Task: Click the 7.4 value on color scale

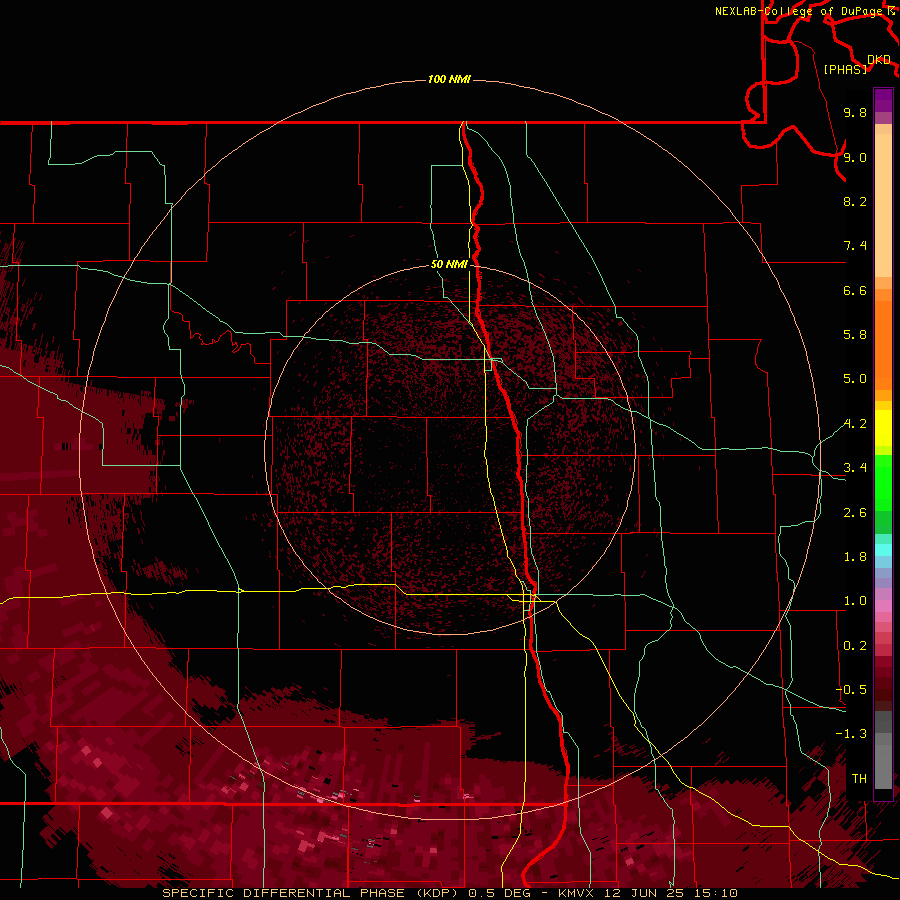Action: (x=855, y=246)
